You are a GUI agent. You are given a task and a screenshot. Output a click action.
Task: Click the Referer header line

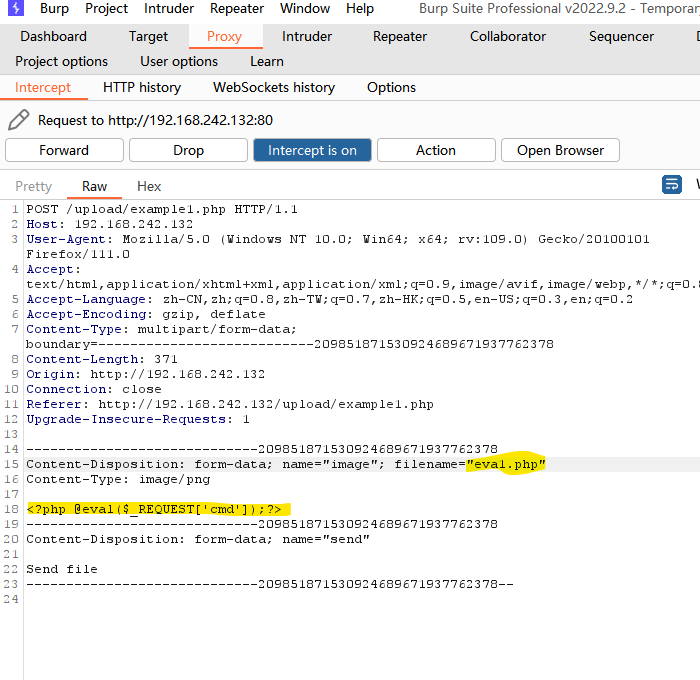click(x=230, y=404)
